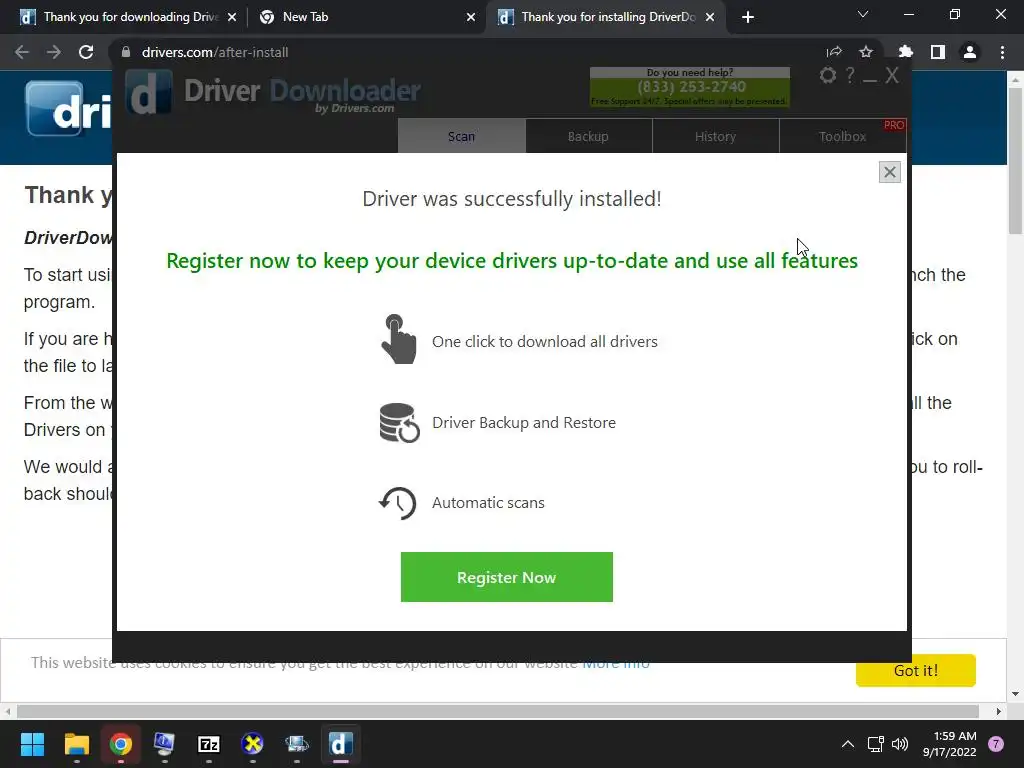This screenshot has height=768, width=1024.
Task: Open the Toolbox PRO tab
Action: coord(842,136)
